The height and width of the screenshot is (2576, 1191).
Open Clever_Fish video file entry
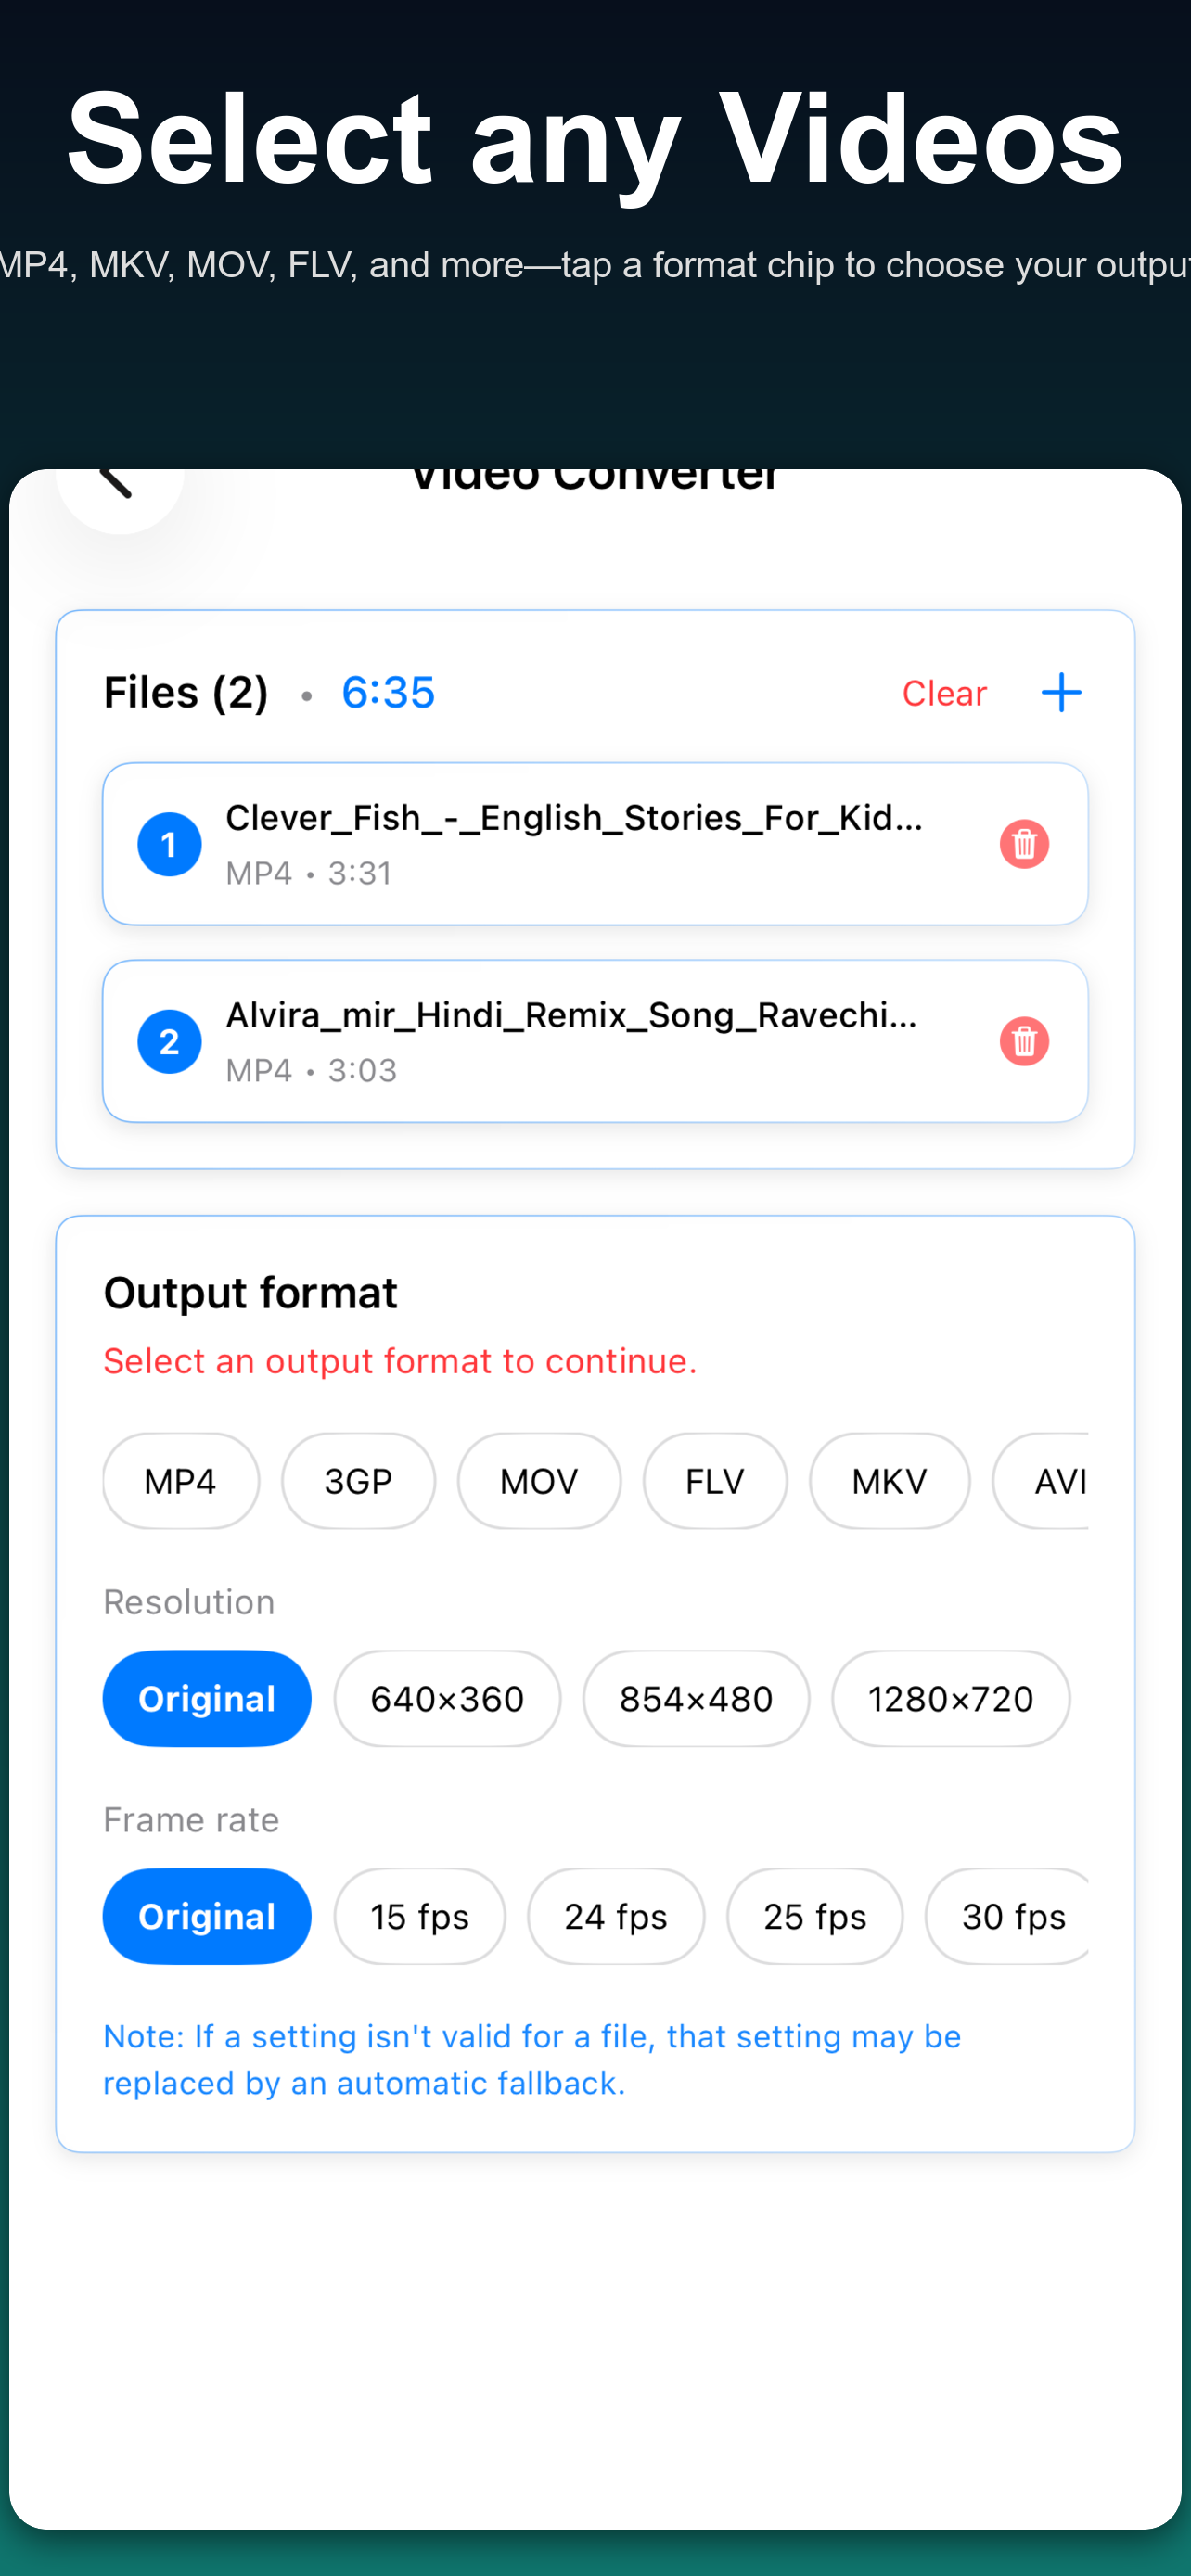[x=595, y=844]
